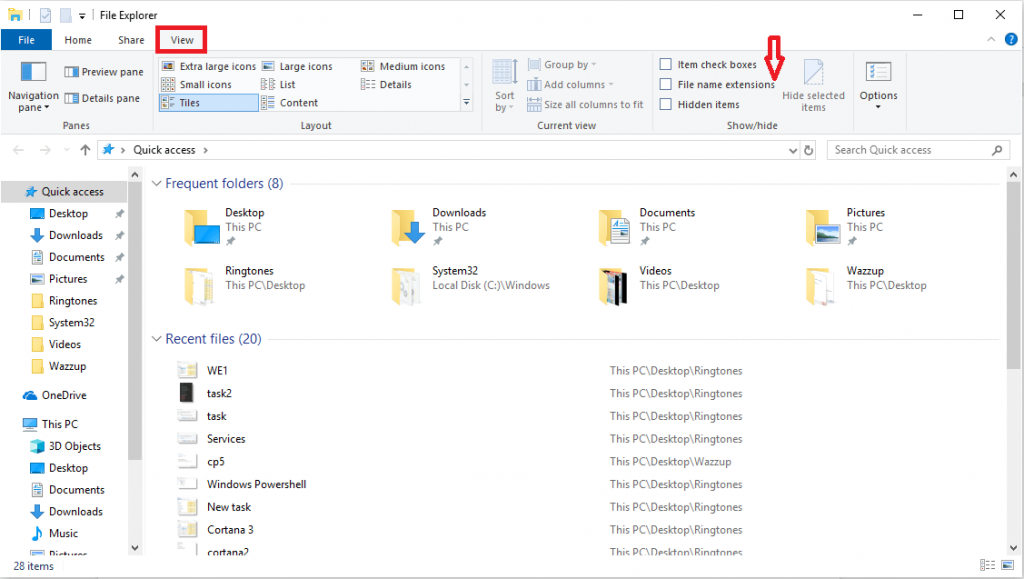Viewport: 1024px width, 579px height.
Task: Collapse the Recent files section
Action: [156, 339]
